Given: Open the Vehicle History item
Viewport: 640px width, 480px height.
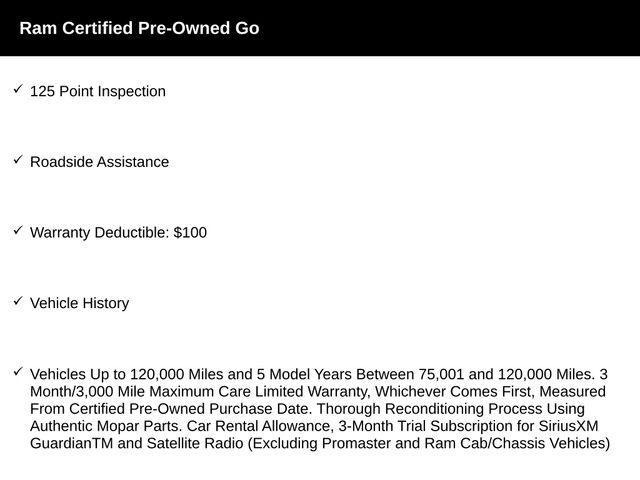Looking at the screenshot, I should 79,303.
